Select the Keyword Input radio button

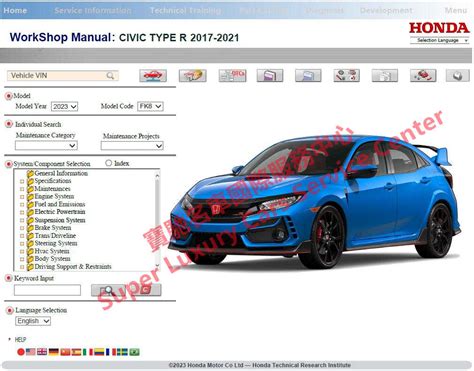click(9, 278)
